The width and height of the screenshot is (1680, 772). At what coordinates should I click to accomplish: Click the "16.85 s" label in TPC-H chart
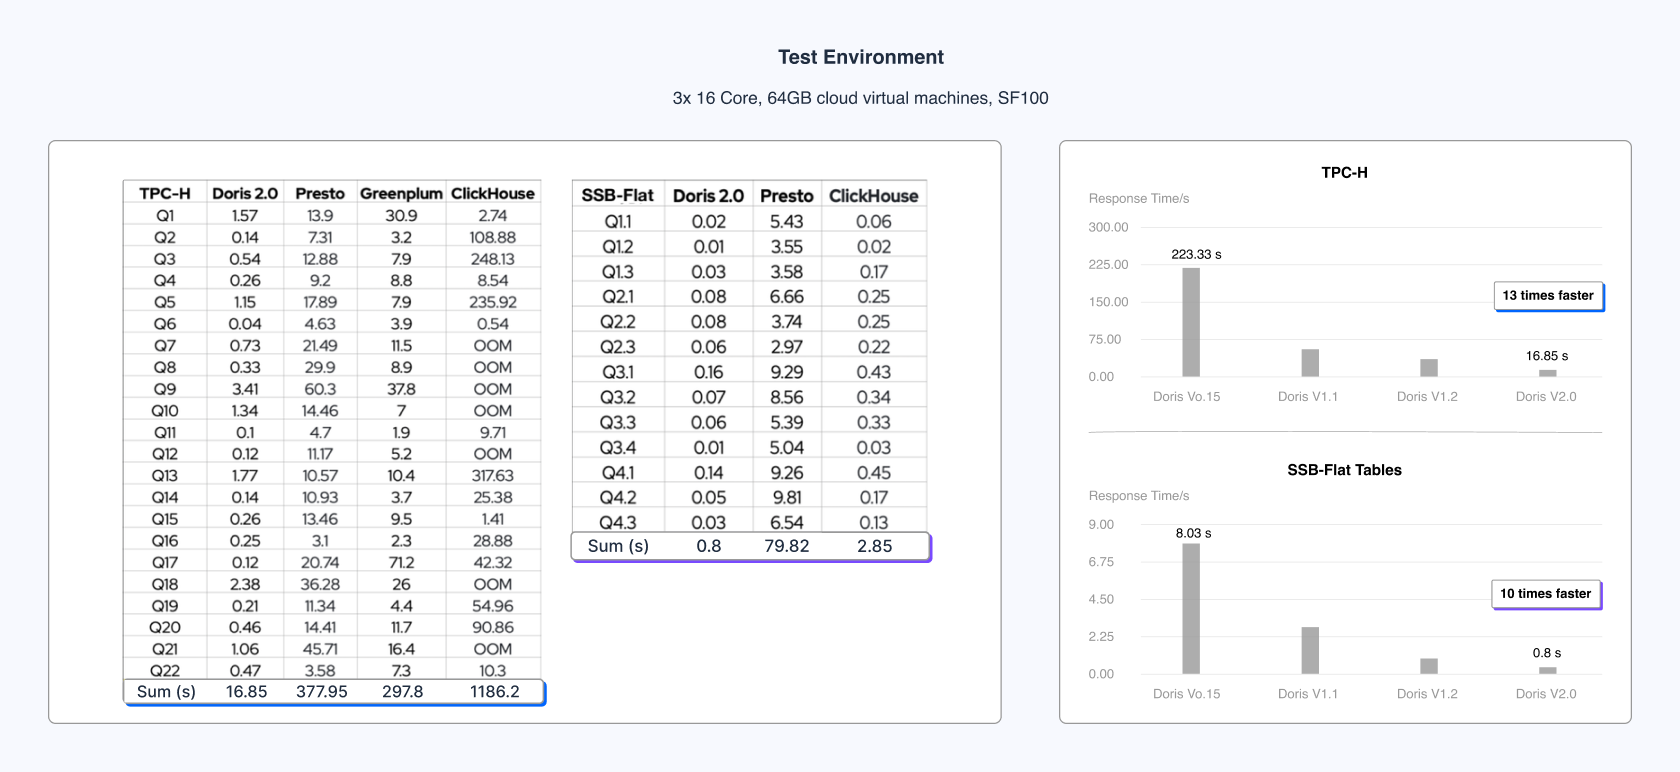tap(1547, 356)
